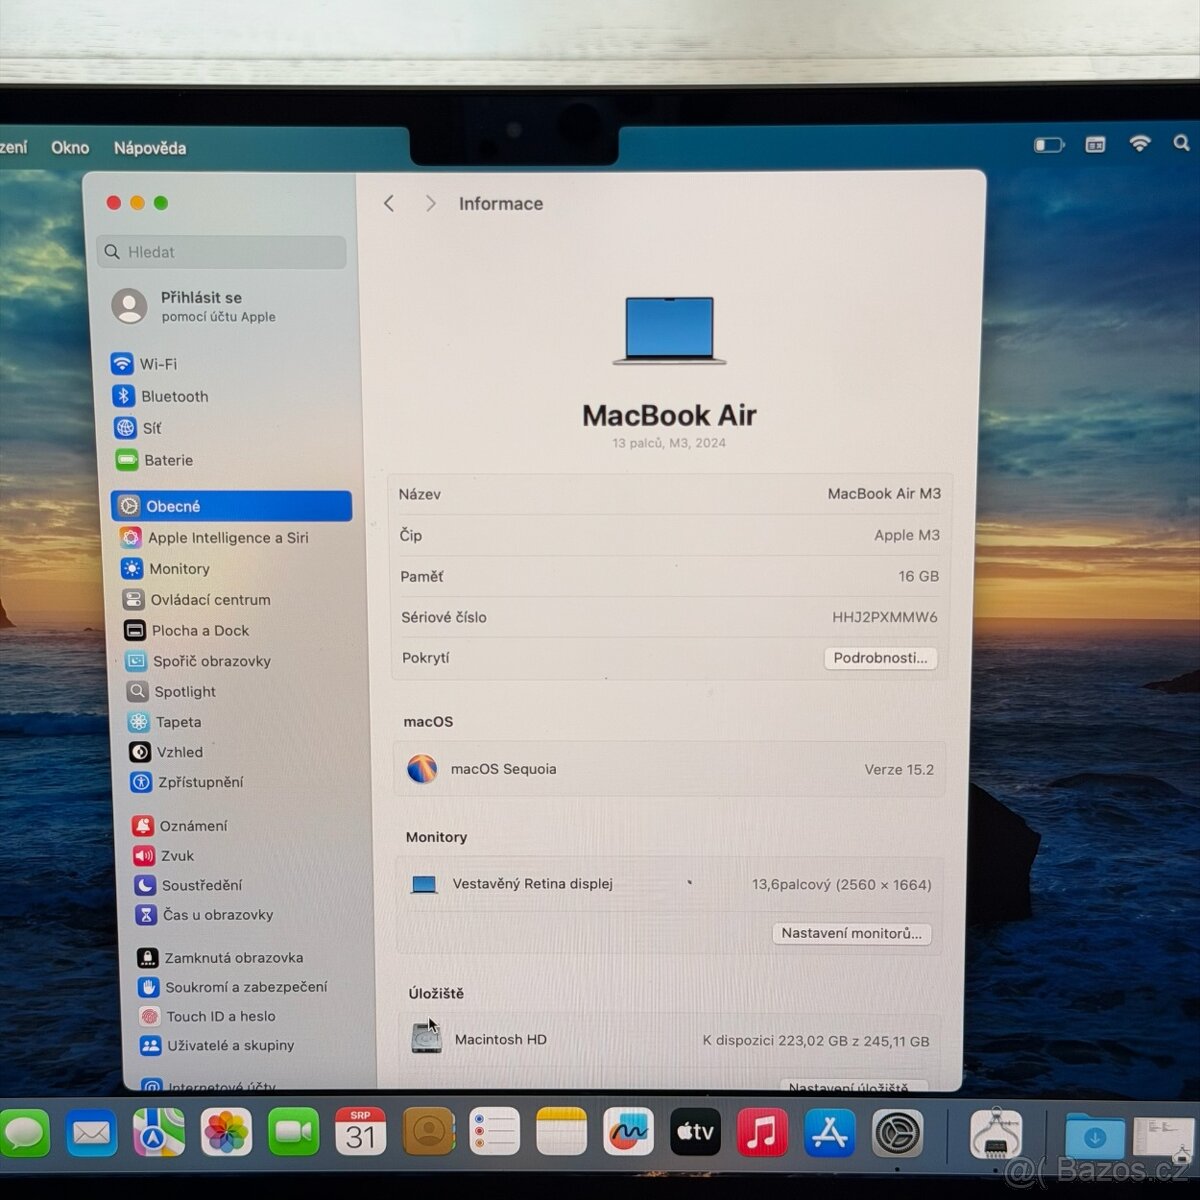Click the MacBook Air laptop image

[x=669, y=330]
